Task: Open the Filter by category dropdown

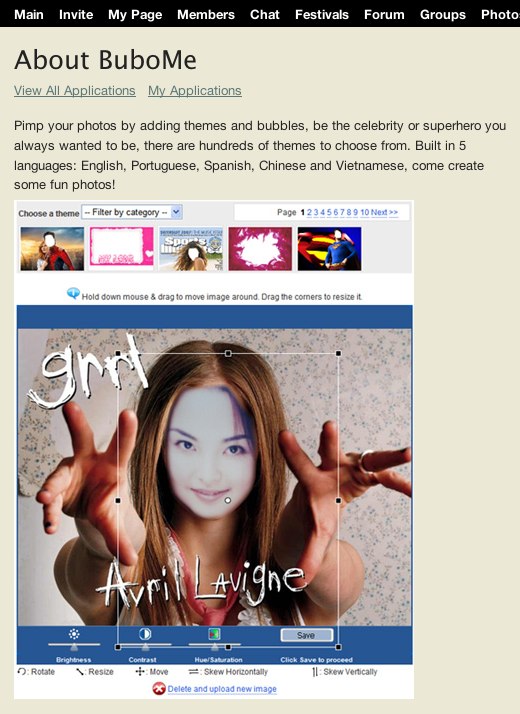Action: pos(132,212)
